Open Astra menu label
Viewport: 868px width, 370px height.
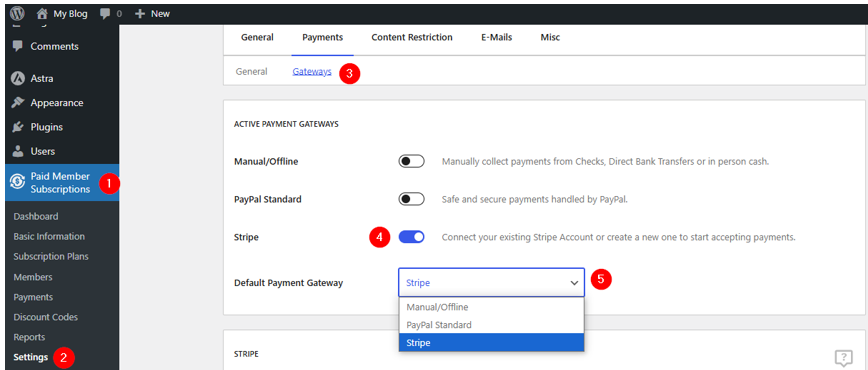coord(42,79)
